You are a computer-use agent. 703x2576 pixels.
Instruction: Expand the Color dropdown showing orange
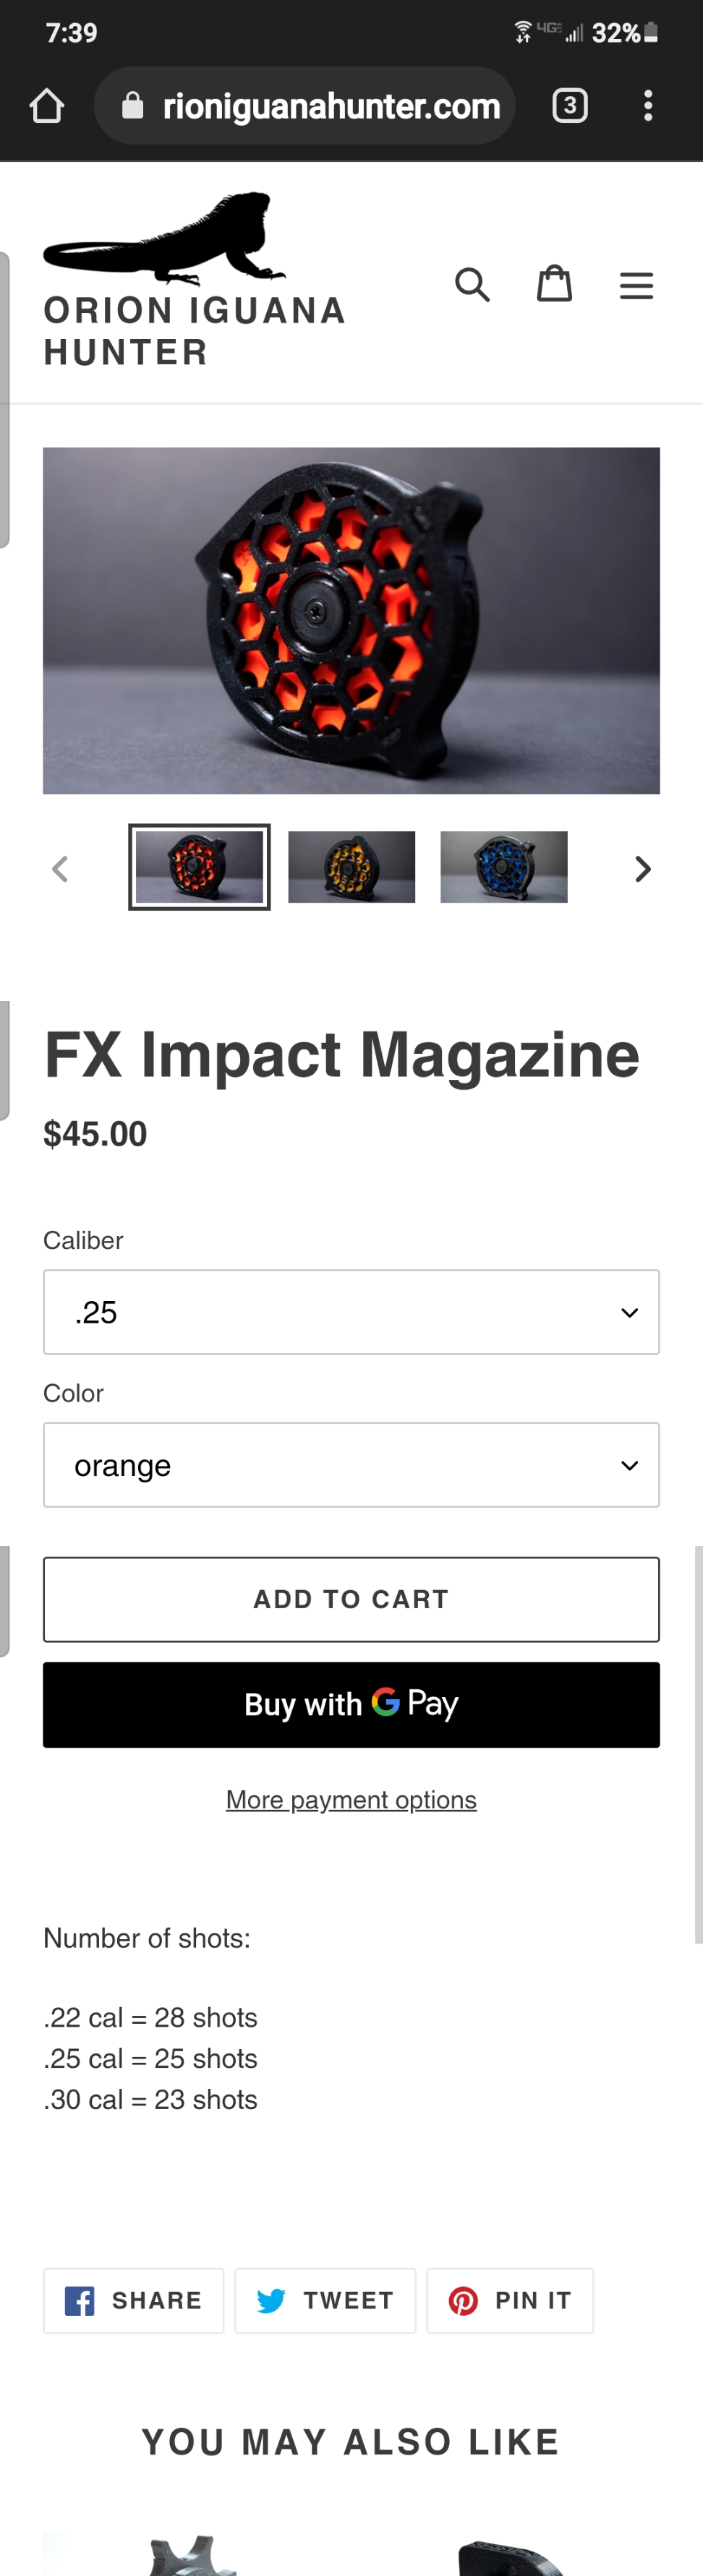tap(351, 1465)
